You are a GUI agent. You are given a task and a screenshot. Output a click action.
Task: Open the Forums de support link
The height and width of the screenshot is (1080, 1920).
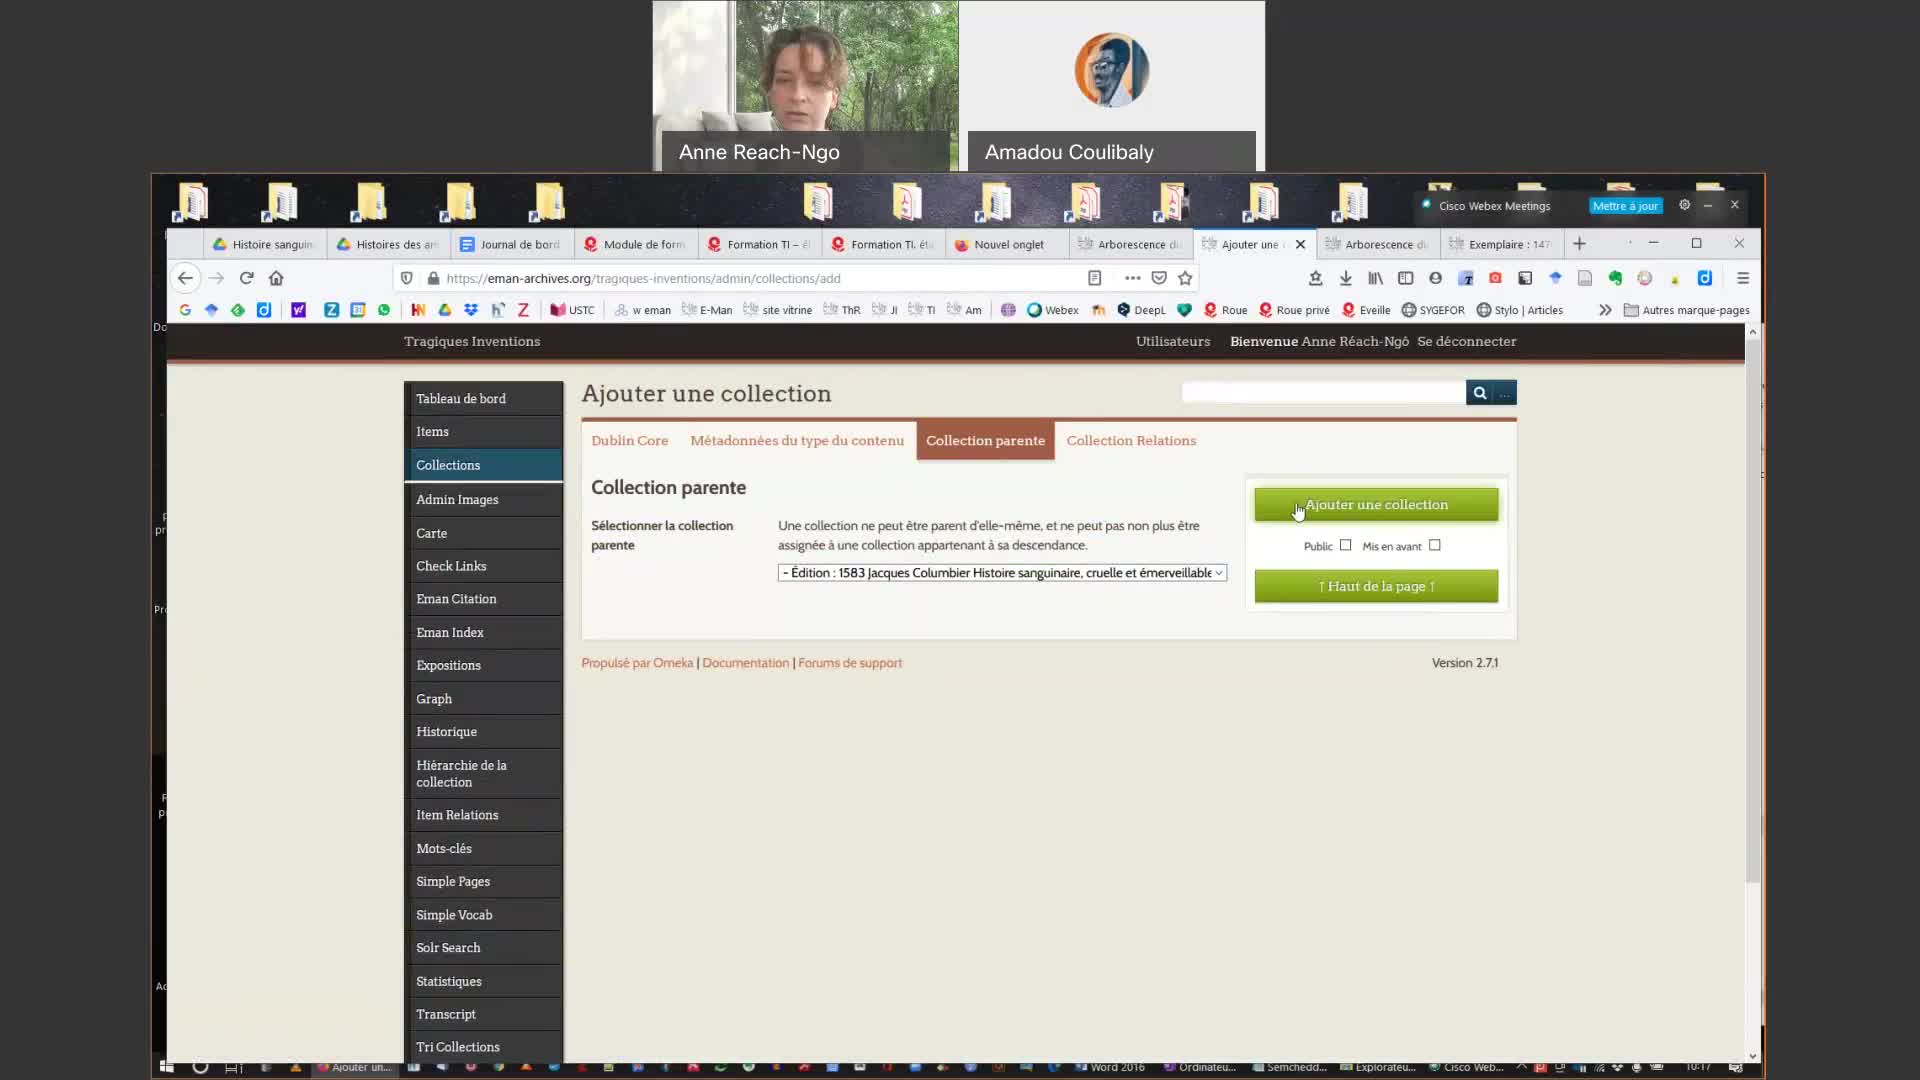point(850,663)
